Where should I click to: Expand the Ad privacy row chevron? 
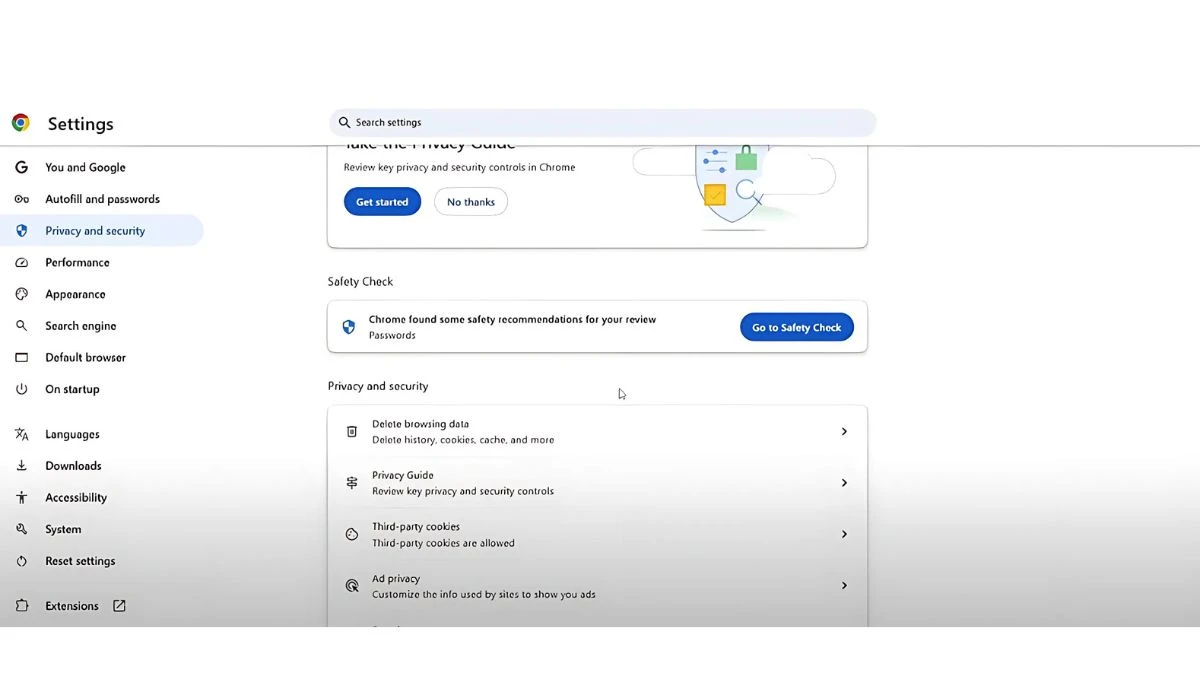tap(844, 586)
